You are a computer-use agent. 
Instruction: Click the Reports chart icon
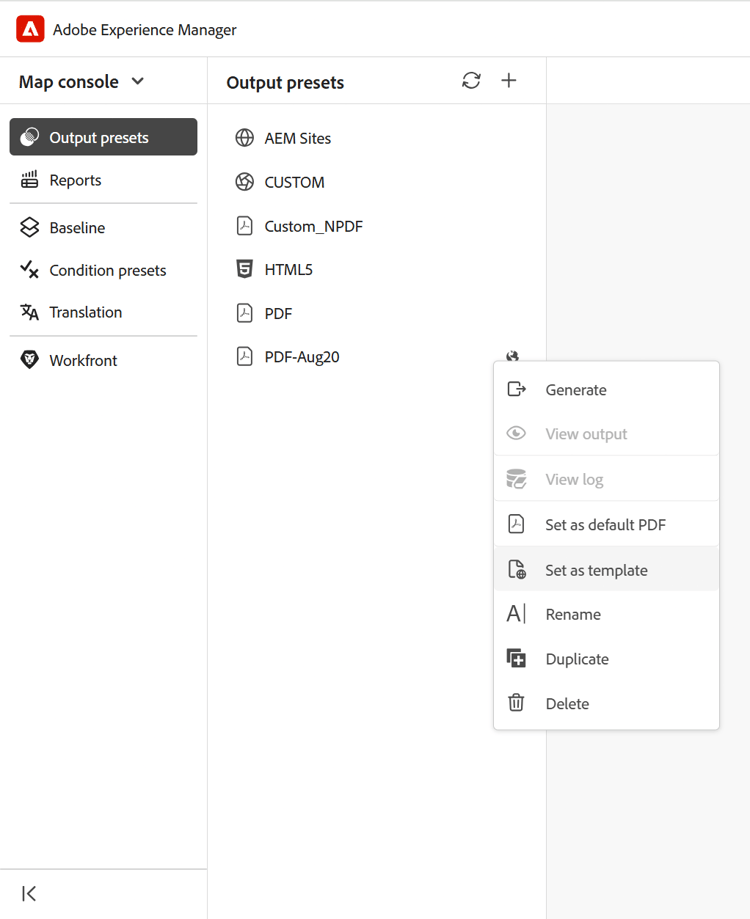[29, 179]
